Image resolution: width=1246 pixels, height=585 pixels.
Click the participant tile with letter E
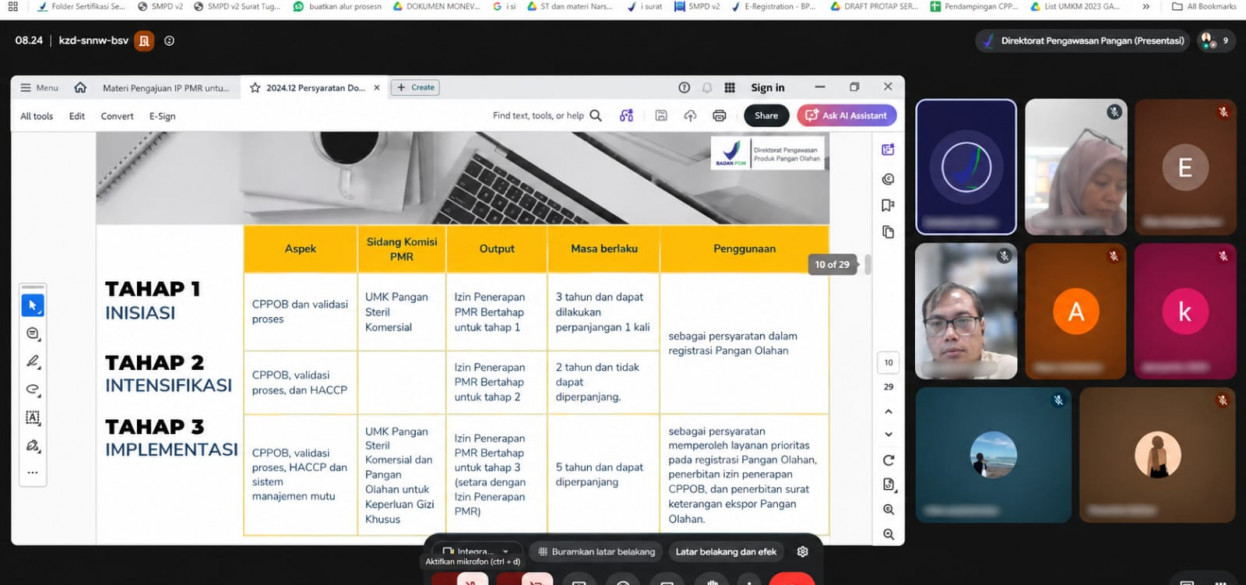pyautogui.click(x=1185, y=168)
